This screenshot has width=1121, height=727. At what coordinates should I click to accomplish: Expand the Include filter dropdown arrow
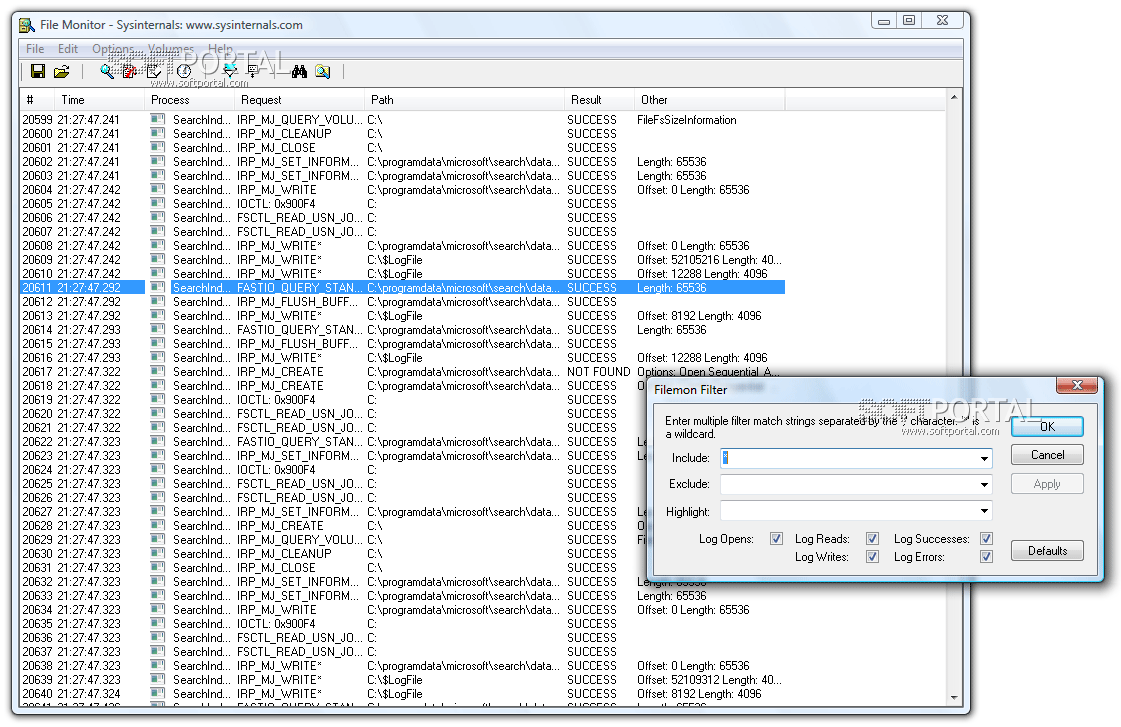coord(985,459)
